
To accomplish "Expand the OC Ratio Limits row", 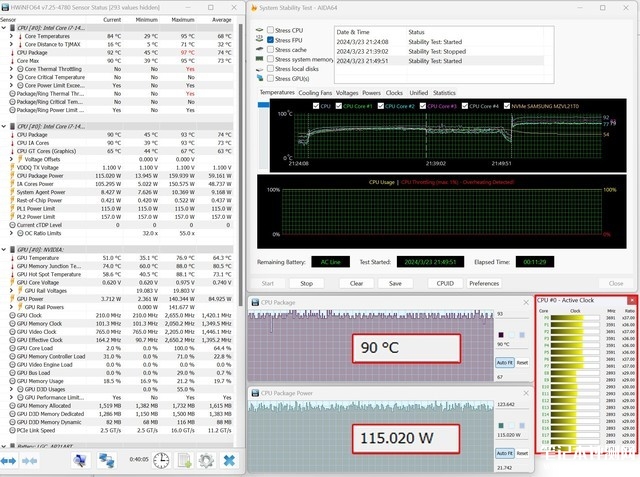I will point(11,233).
